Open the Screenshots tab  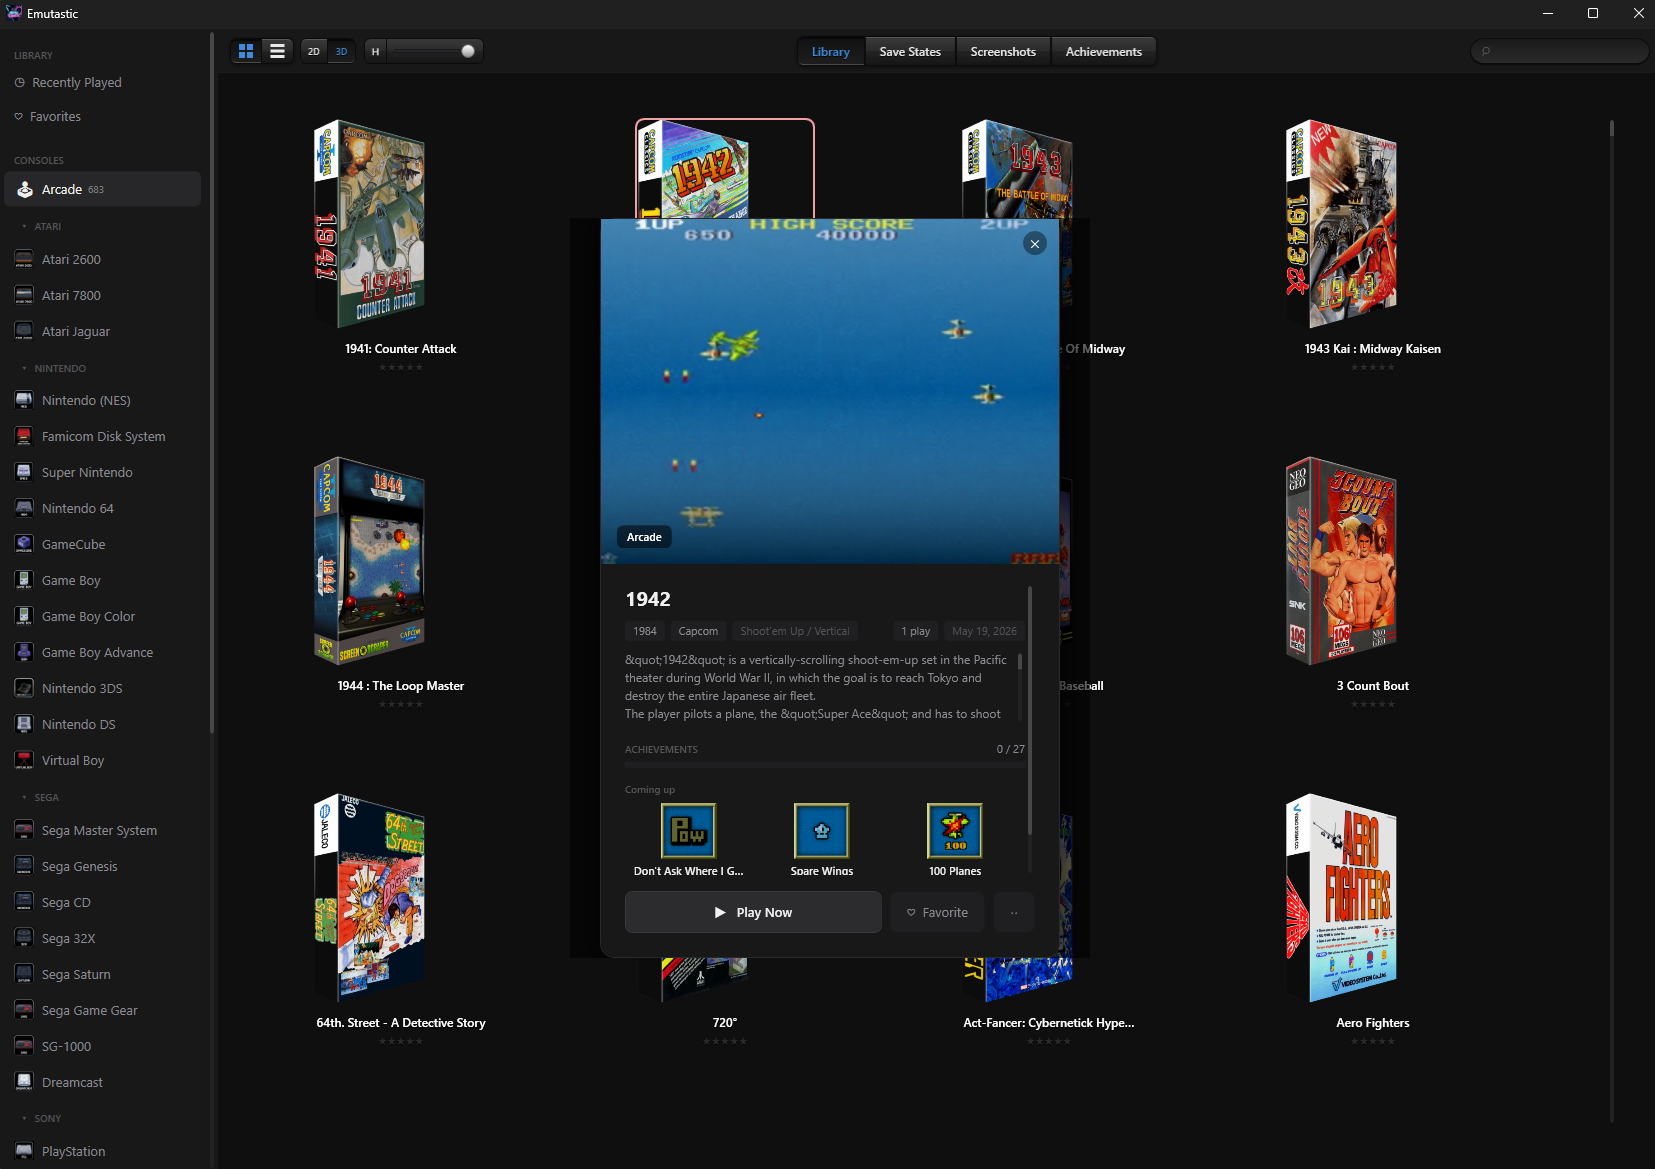pos(1003,52)
